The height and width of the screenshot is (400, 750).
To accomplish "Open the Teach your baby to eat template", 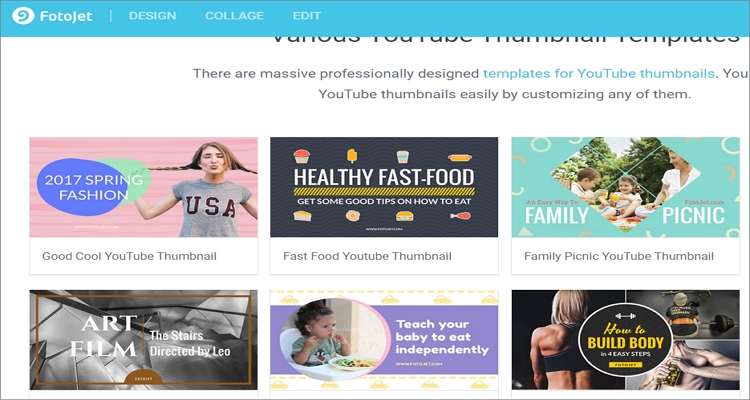I will click(384, 340).
